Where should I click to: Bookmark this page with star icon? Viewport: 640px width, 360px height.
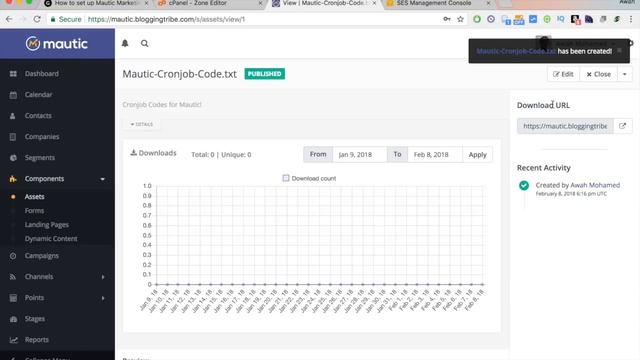(460, 19)
